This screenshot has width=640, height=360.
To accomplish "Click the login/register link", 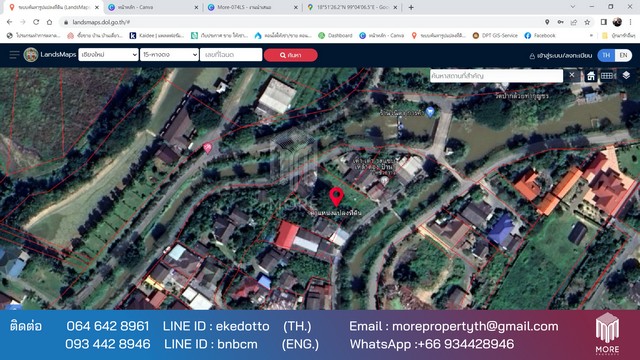I will point(560,56).
